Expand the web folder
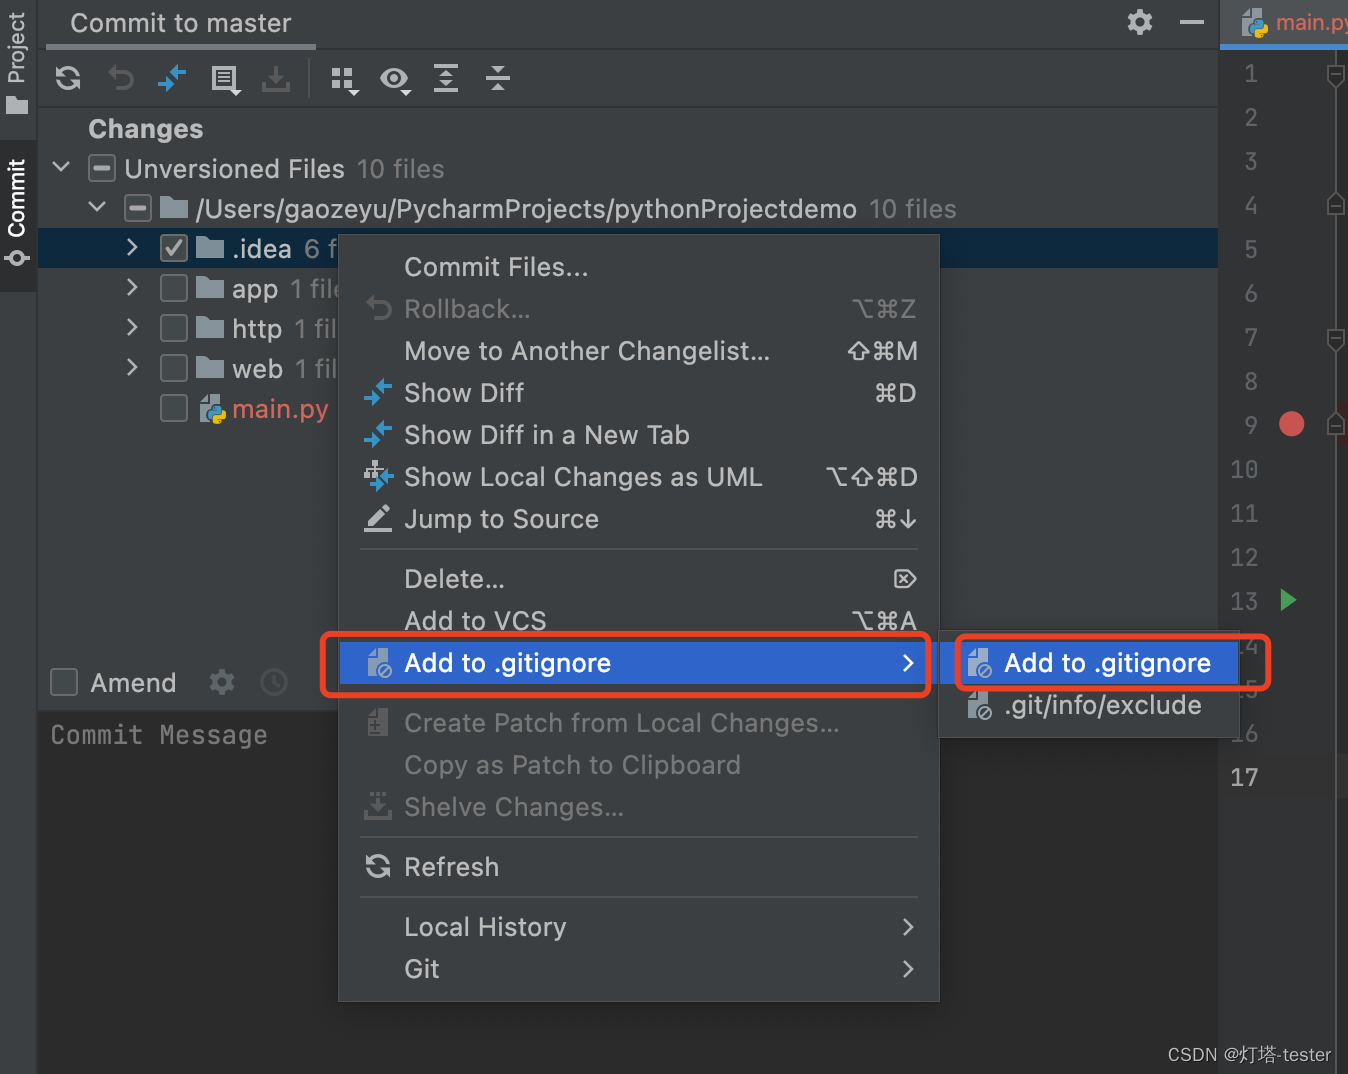 (x=132, y=367)
